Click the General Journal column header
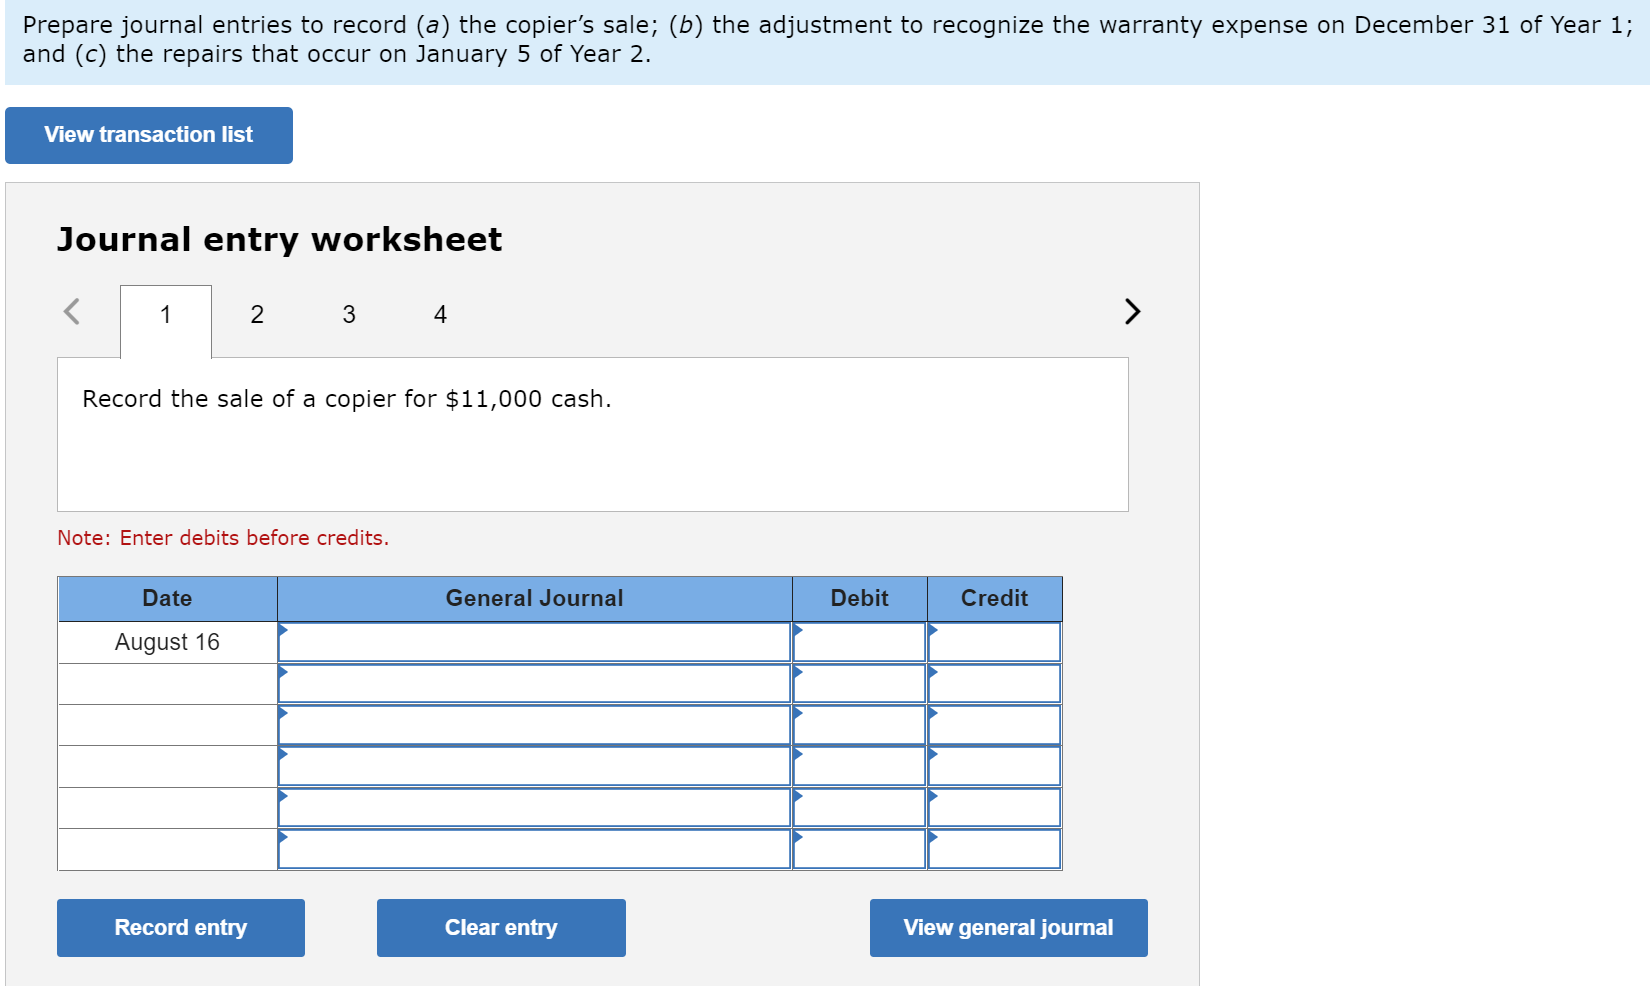The image size is (1650, 986). [535, 599]
